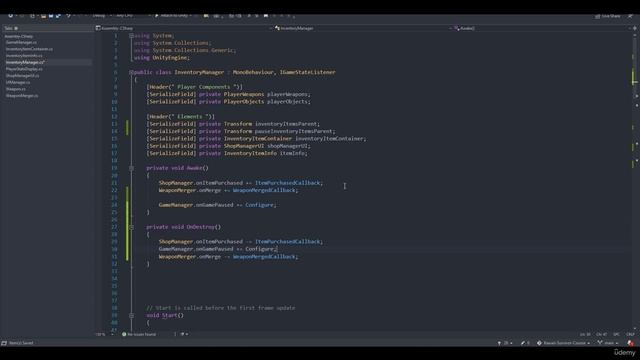
Task: Click the MonoBehaviour base class name
Action: [253, 72]
